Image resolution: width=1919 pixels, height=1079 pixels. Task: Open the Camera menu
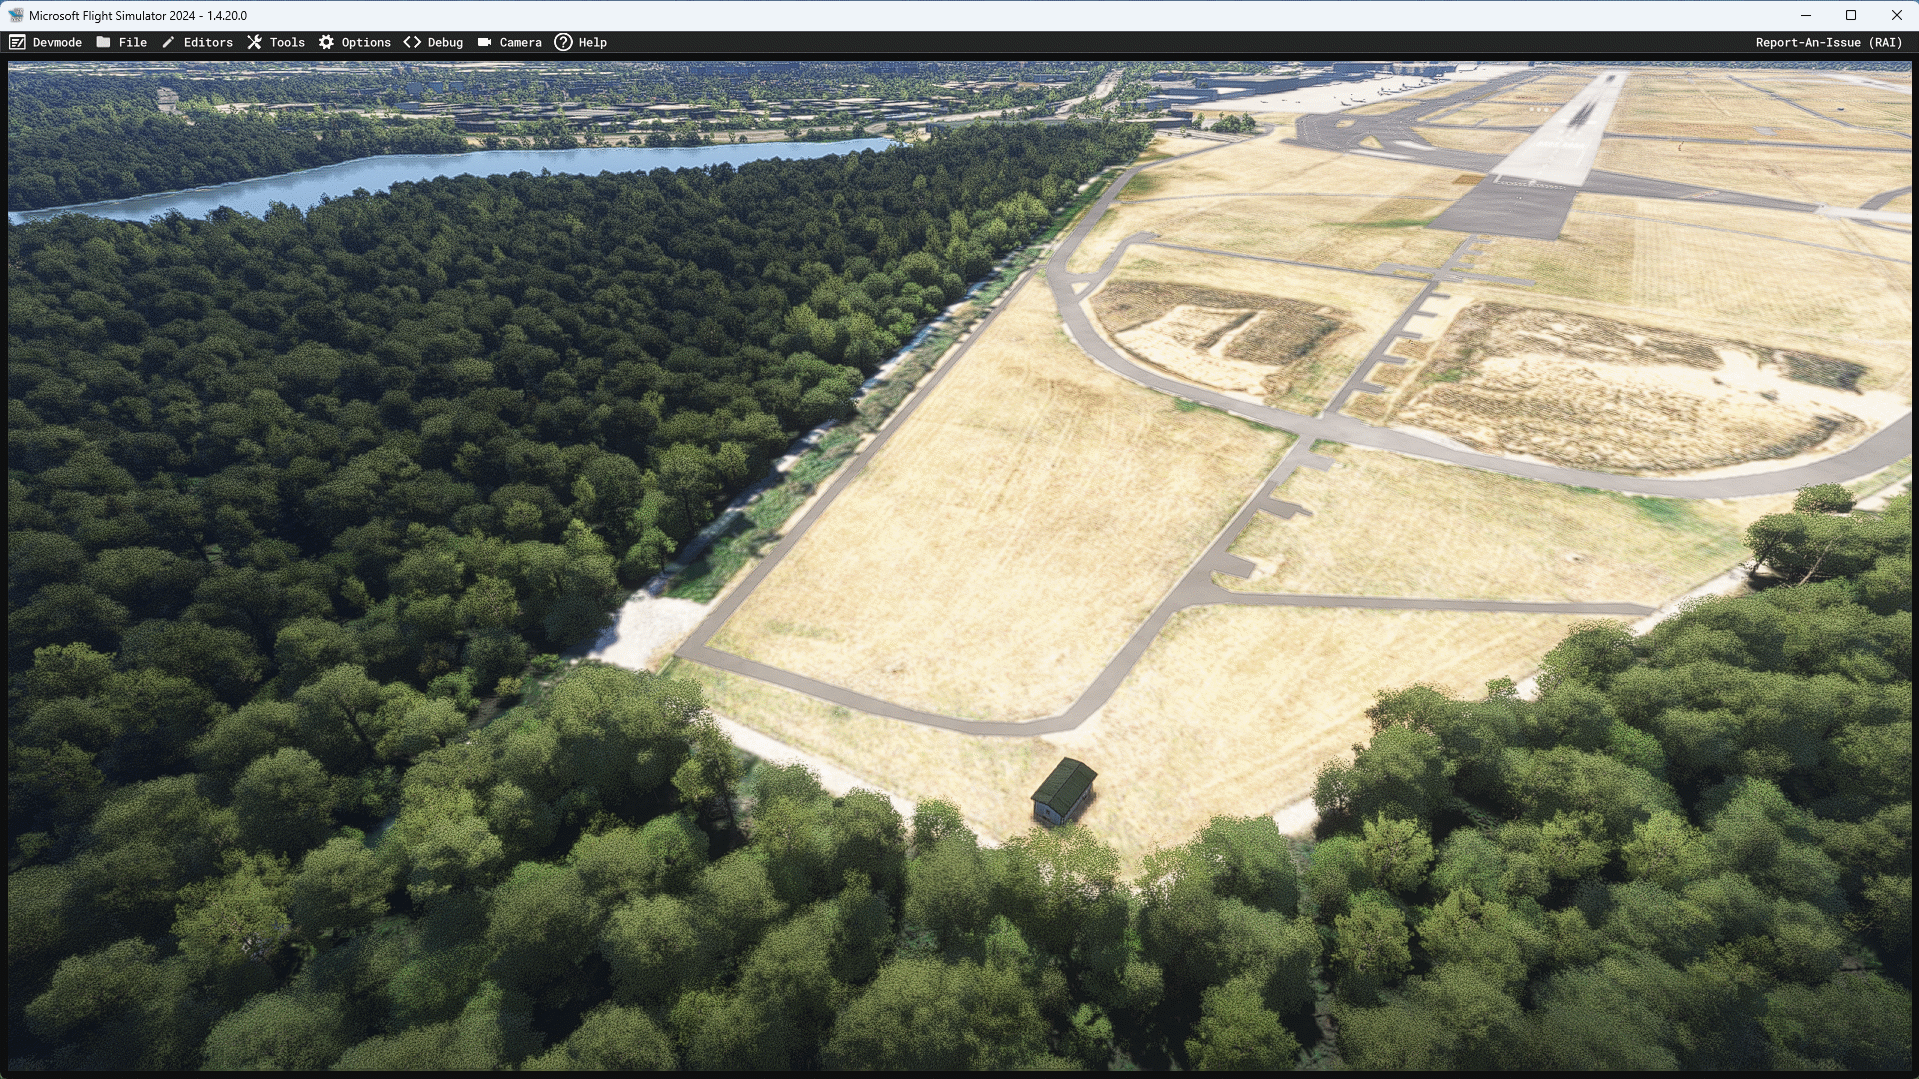[x=519, y=42]
